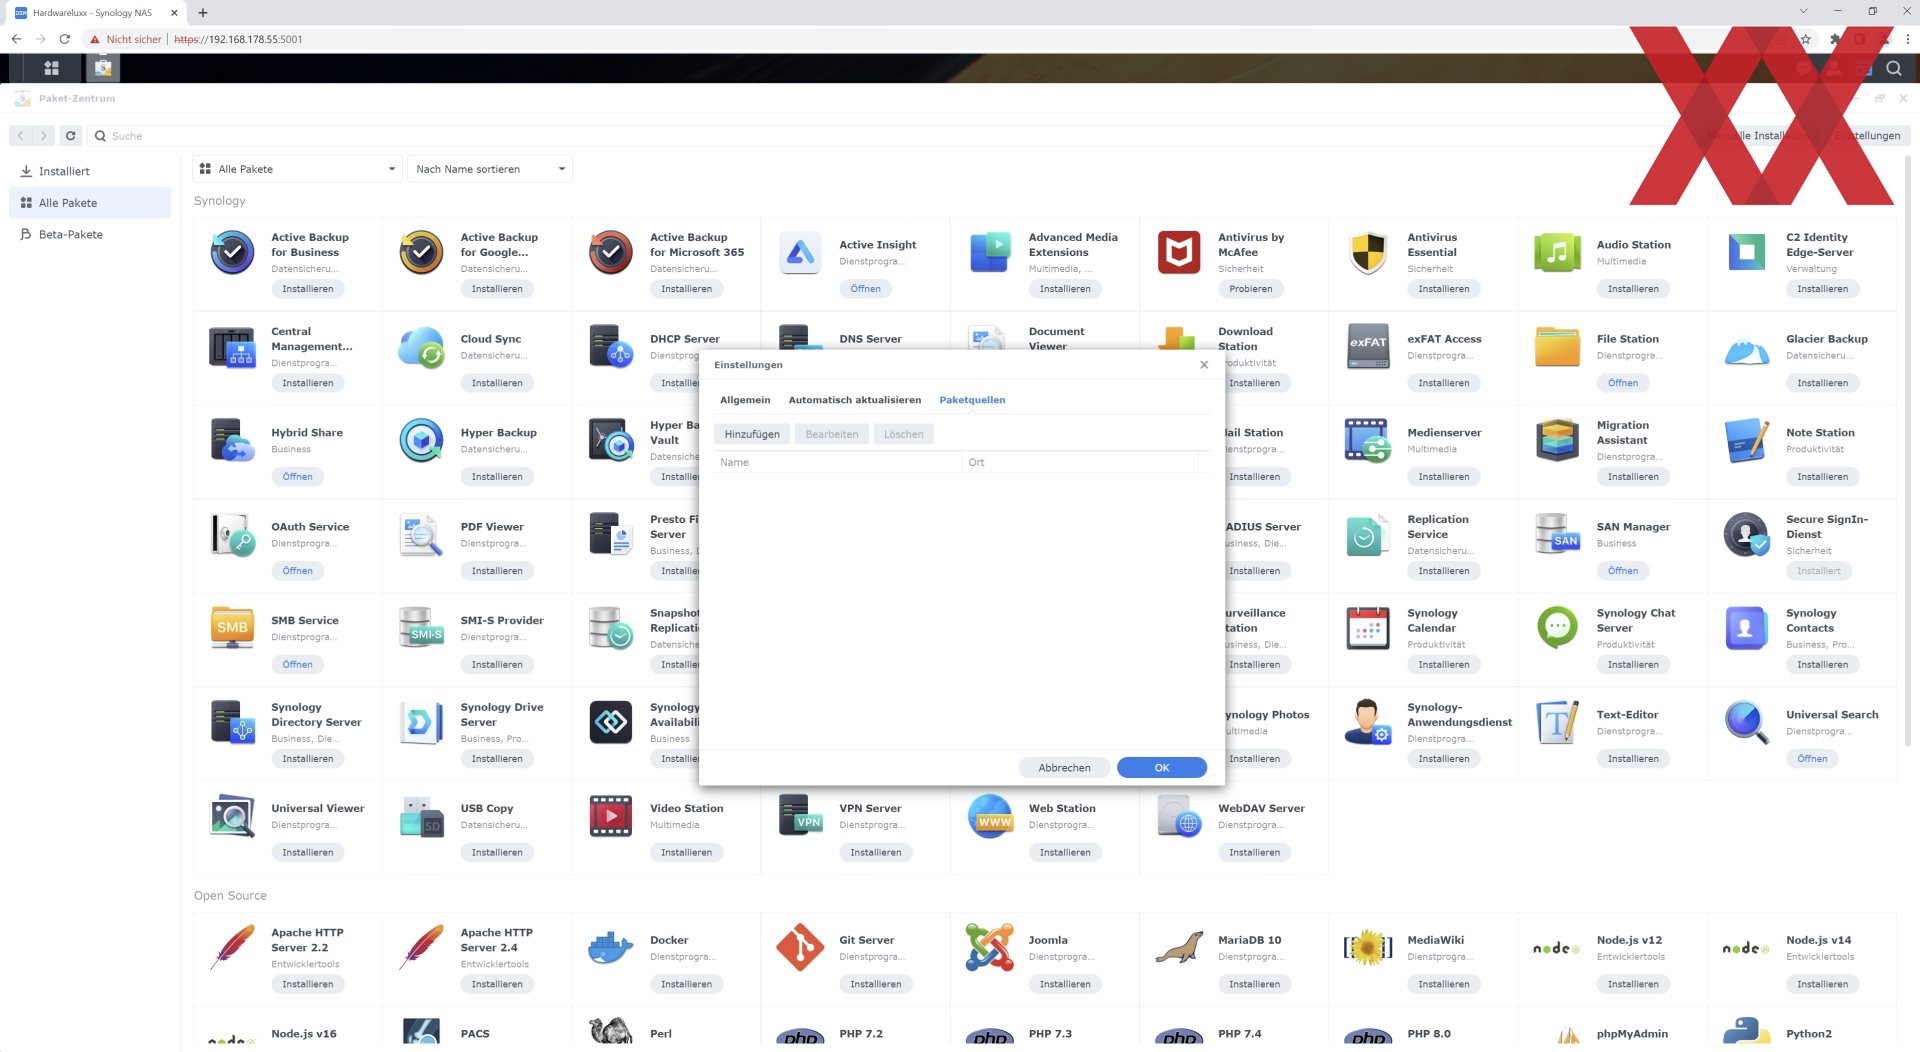Click the Docker whale icon

610,948
